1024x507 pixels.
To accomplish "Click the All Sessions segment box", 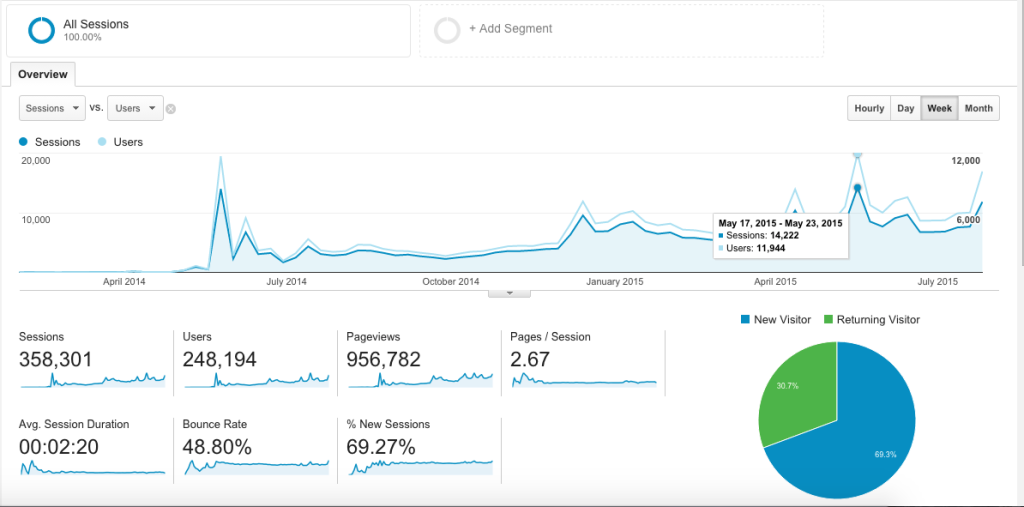I will pos(208,30).
